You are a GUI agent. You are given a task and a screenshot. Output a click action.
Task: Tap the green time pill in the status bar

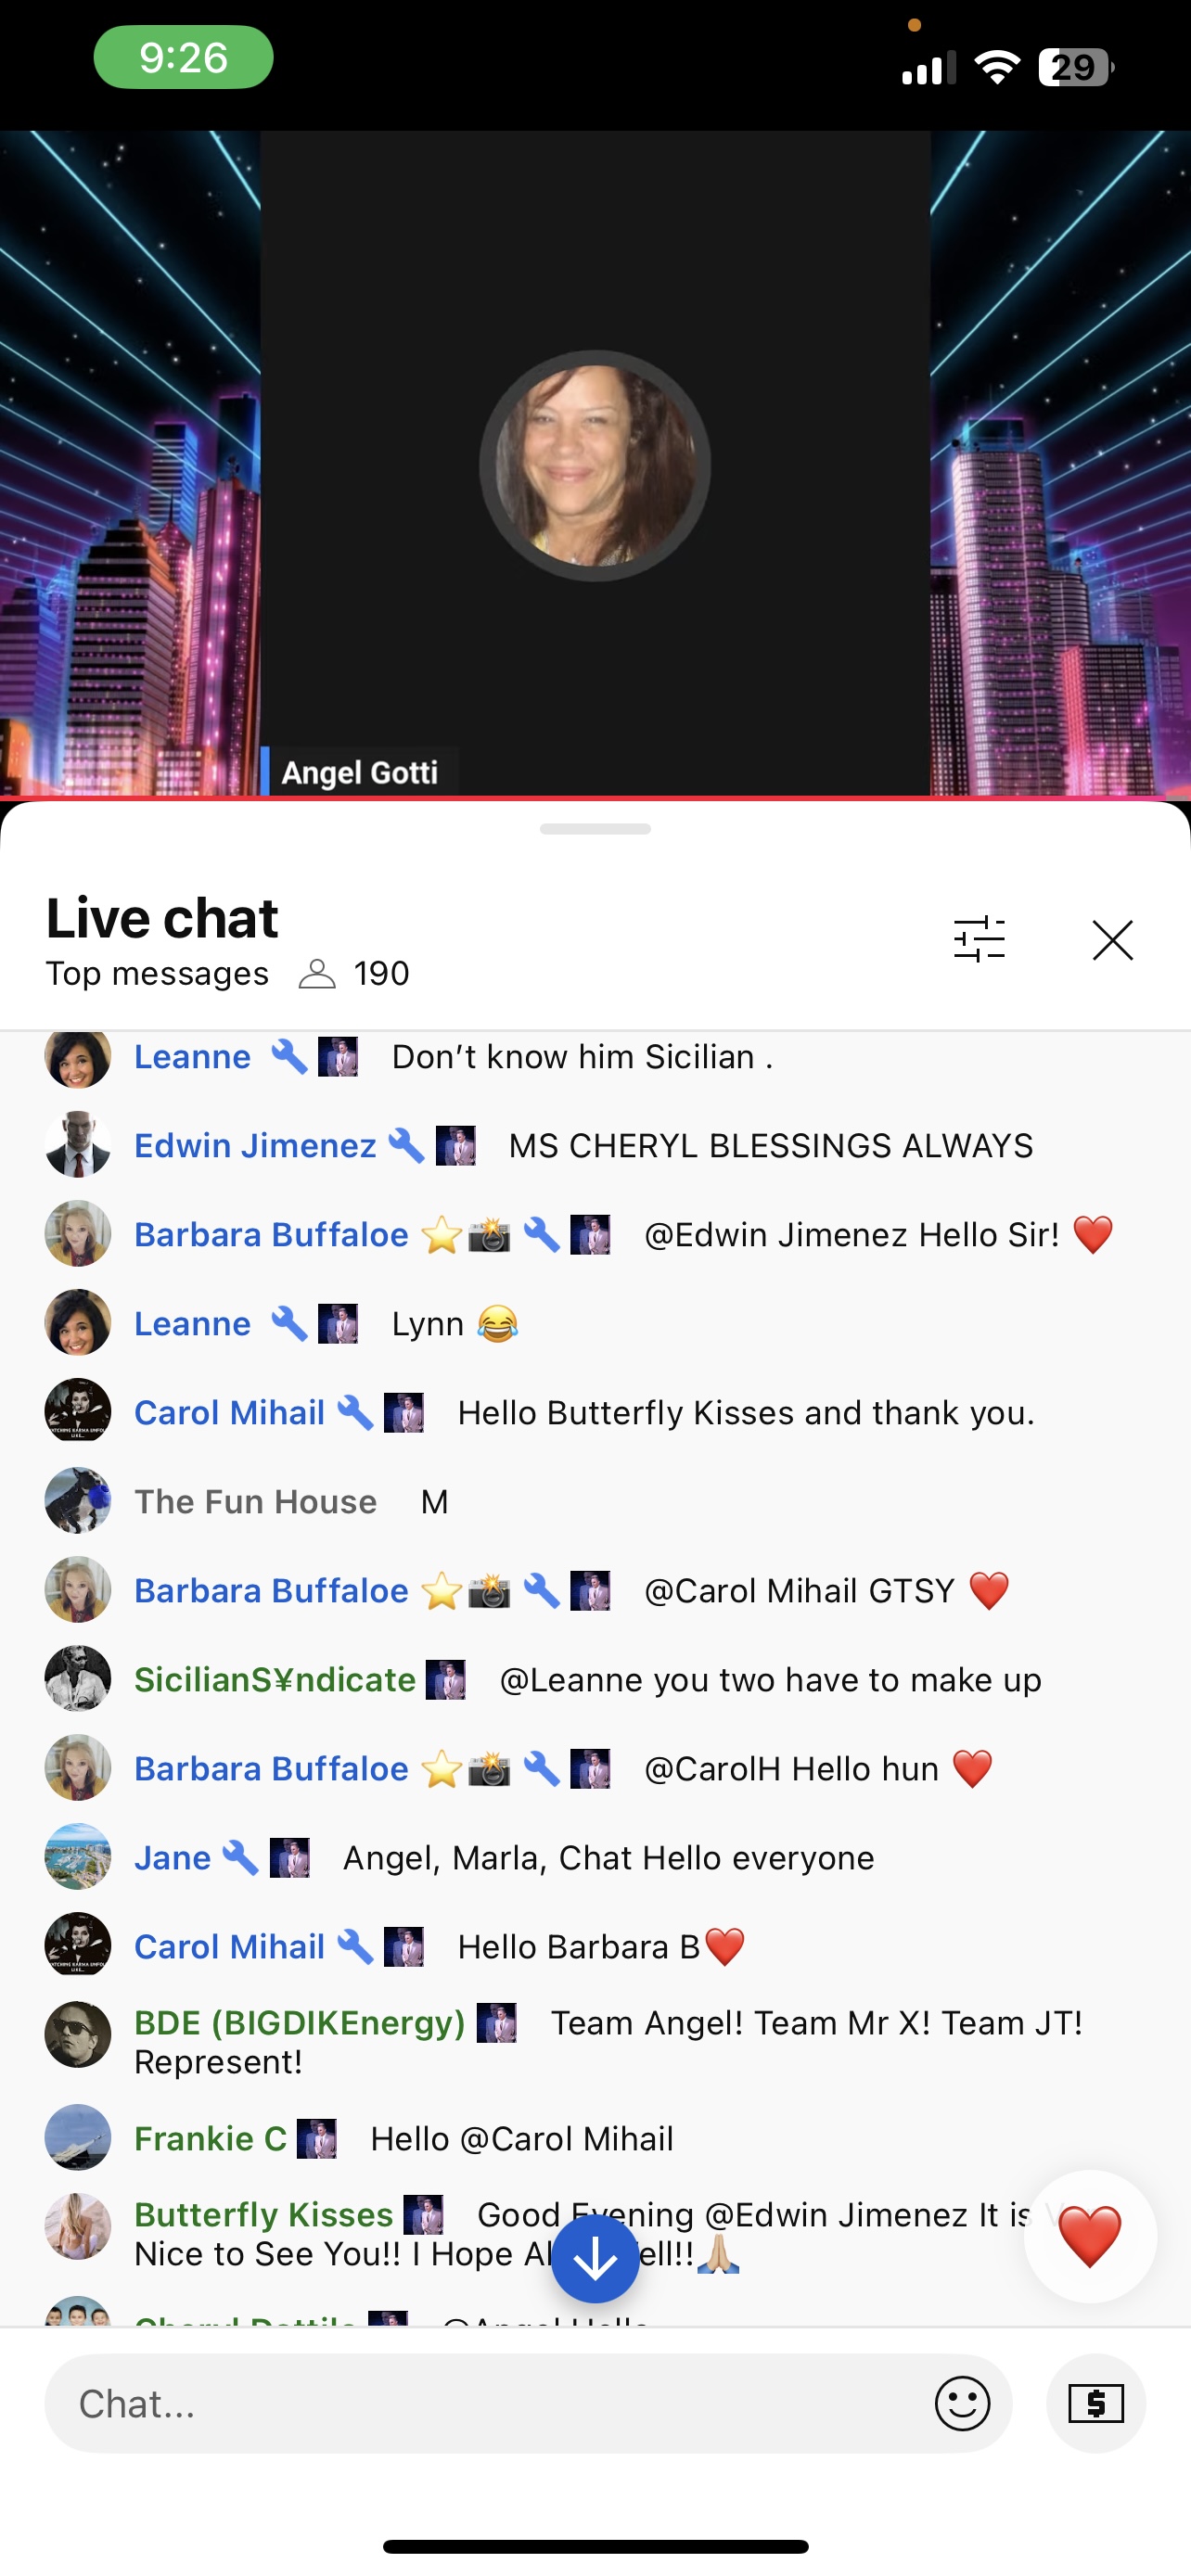183,57
